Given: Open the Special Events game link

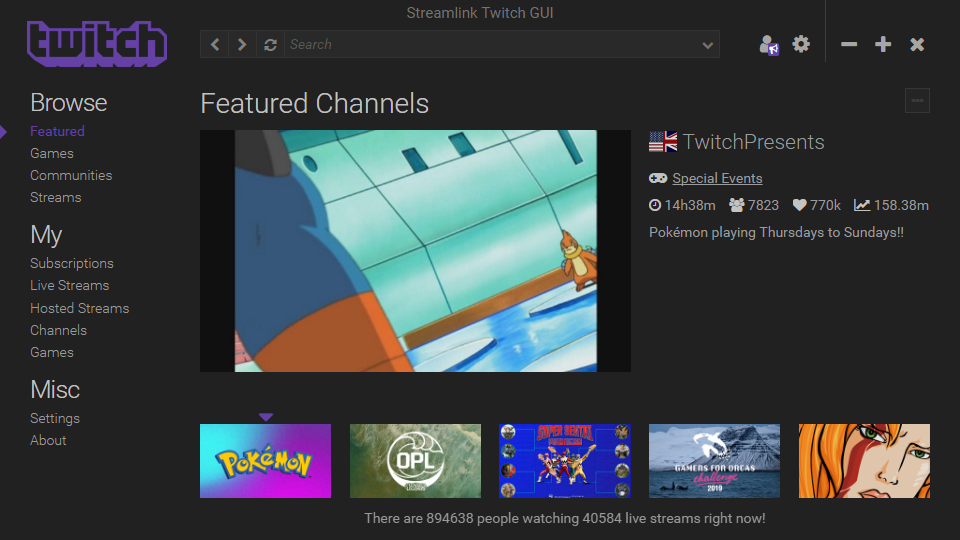Looking at the screenshot, I should tap(717, 178).
